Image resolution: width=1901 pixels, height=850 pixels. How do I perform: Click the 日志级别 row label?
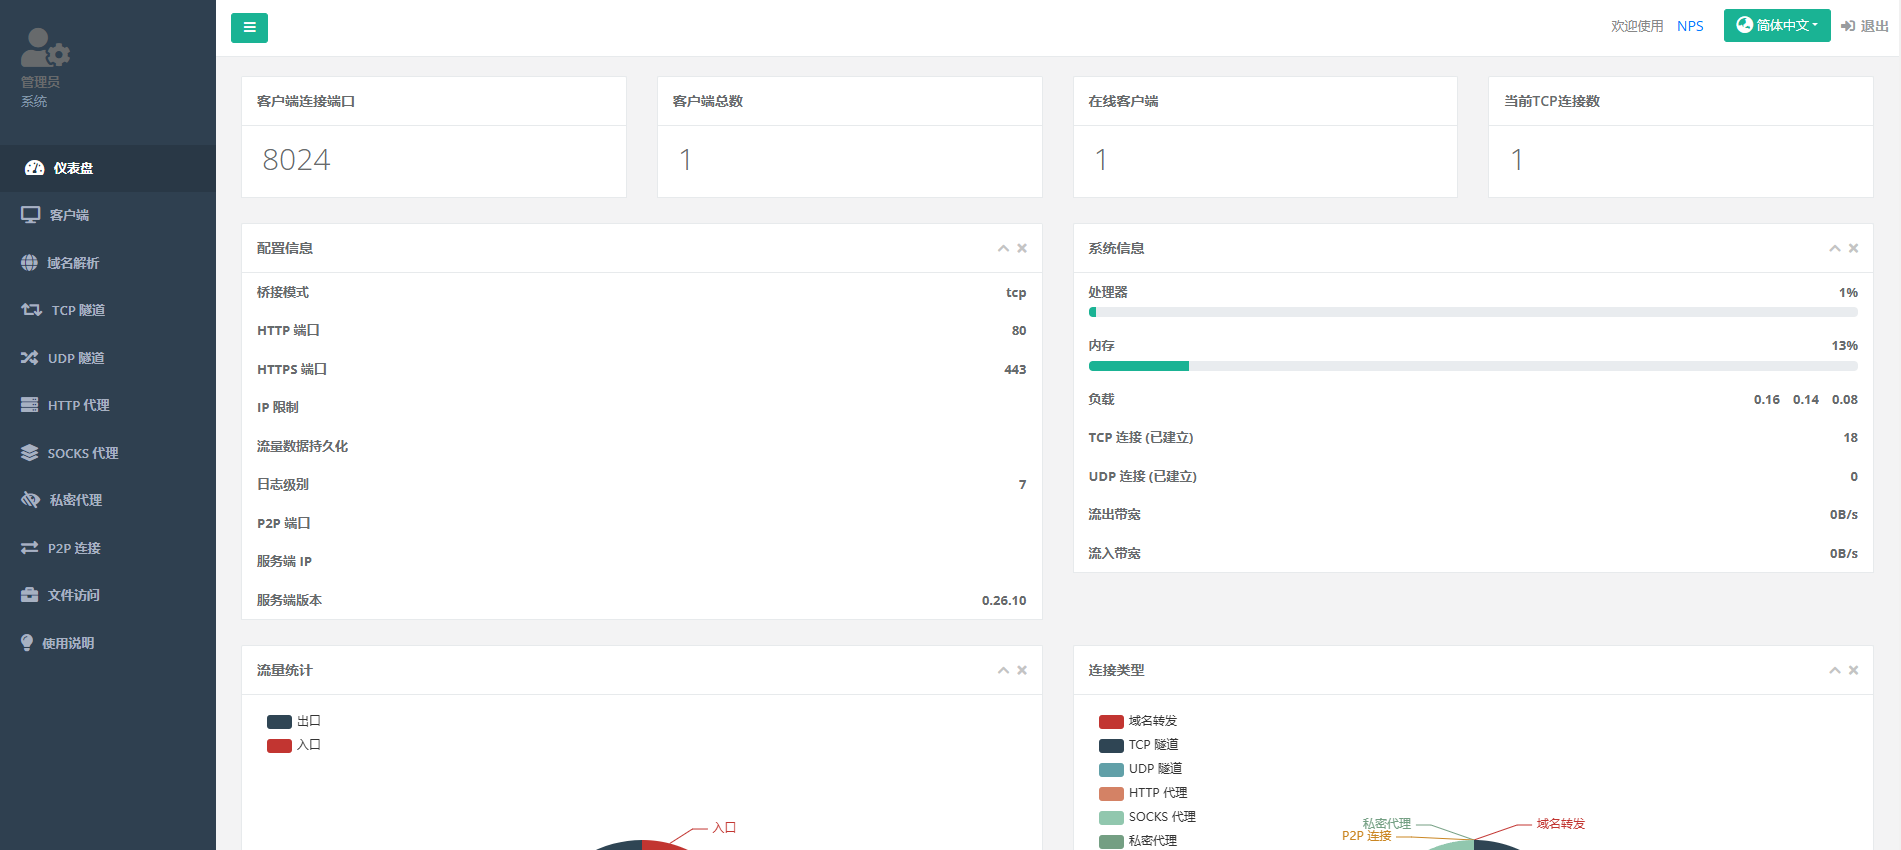[283, 484]
